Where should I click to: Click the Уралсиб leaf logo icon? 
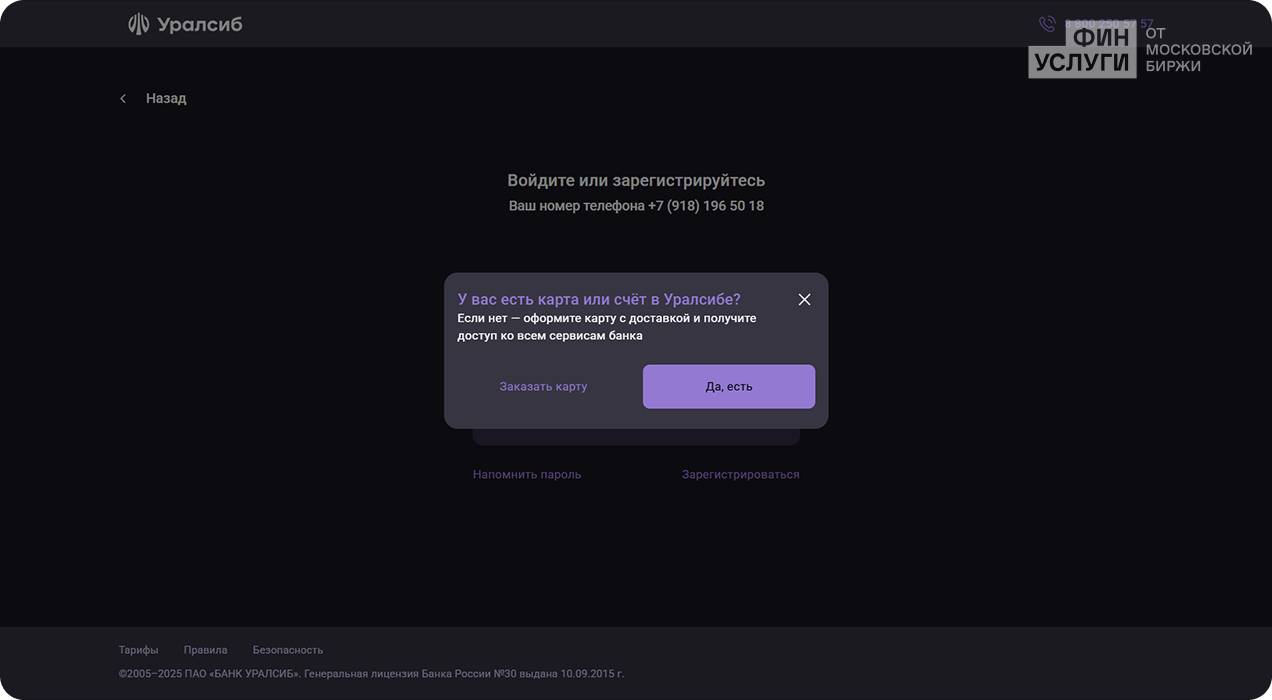pos(139,24)
